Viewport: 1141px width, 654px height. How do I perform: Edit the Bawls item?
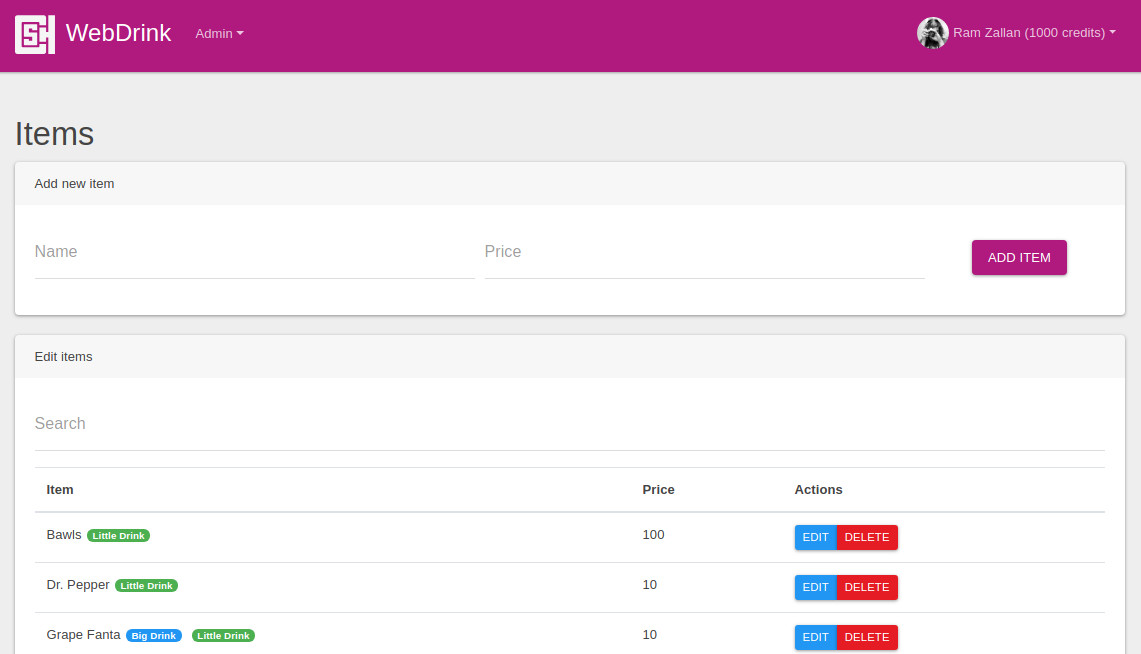coord(815,537)
